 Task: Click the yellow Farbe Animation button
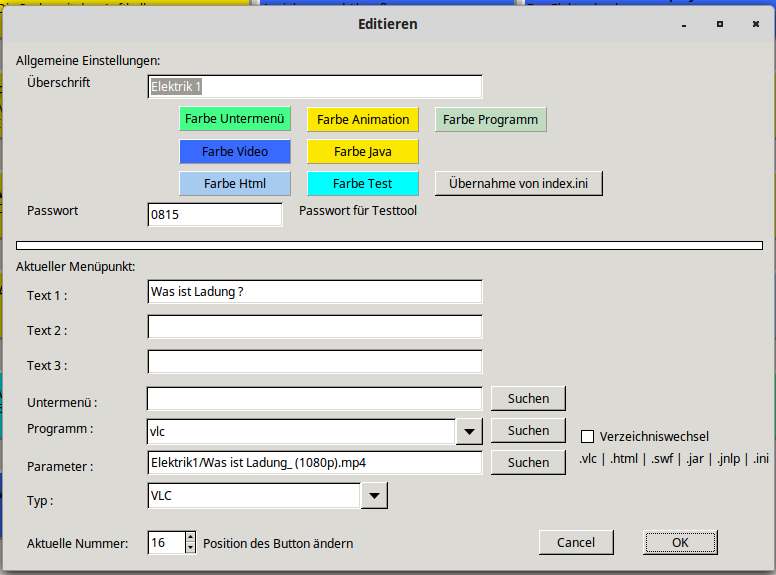(362, 119)
